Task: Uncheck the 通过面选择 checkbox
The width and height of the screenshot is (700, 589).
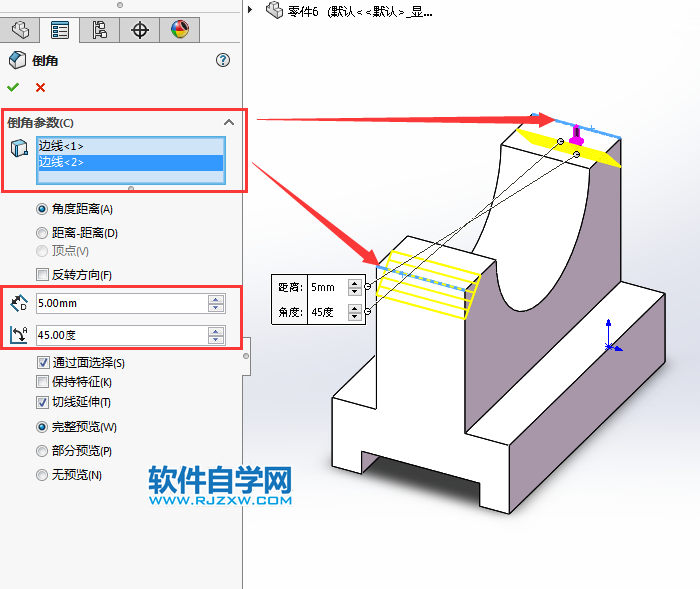Action: click(43, 362)
